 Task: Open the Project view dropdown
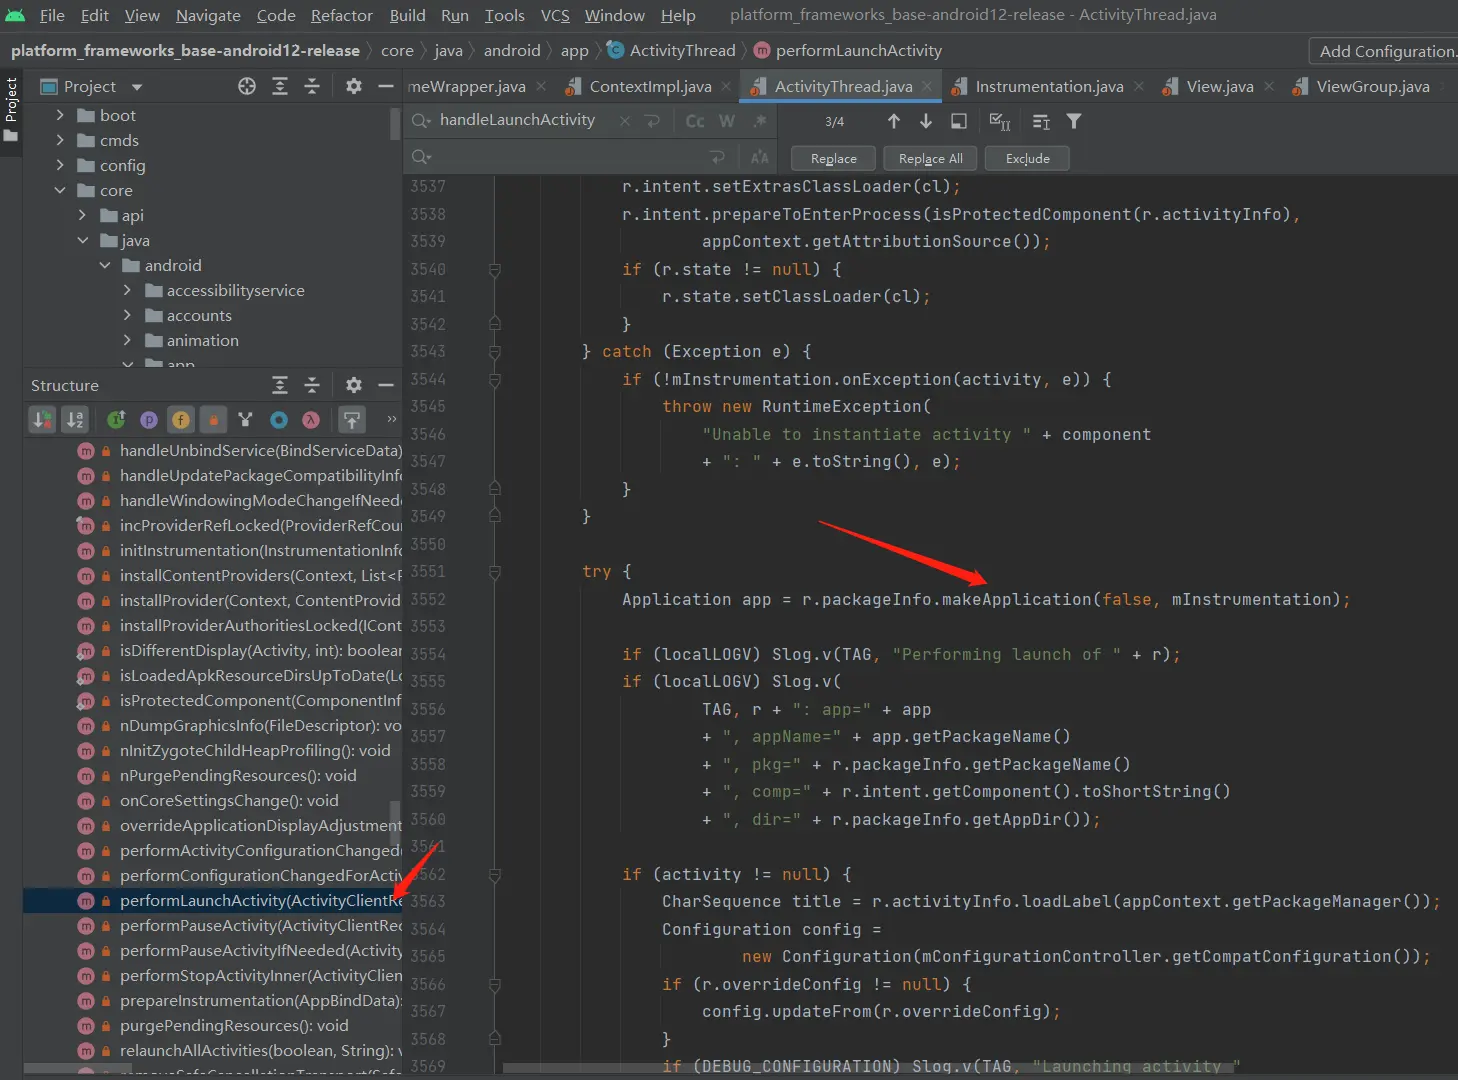[x=137, y=87]
